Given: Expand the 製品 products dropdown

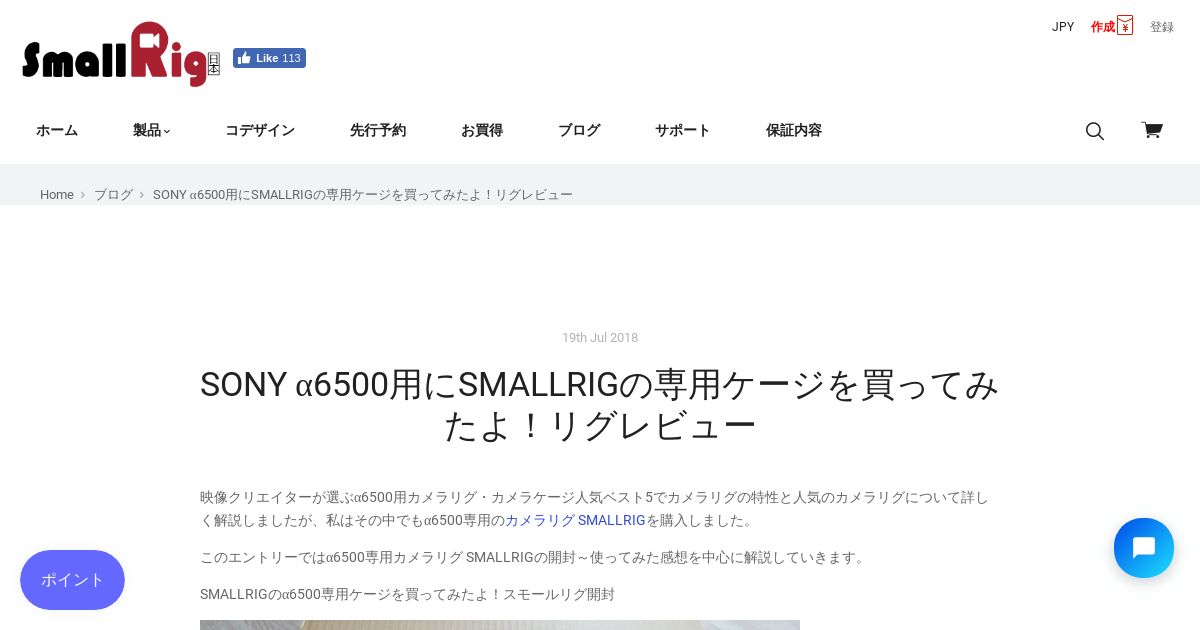Looking at the screenshot, I should (x=152, y=130).
